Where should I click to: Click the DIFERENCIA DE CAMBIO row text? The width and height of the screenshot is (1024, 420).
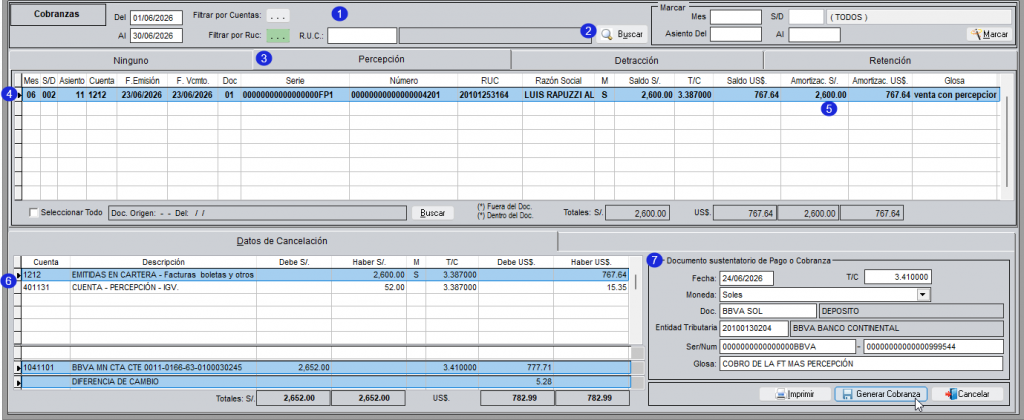click(115, 381)
